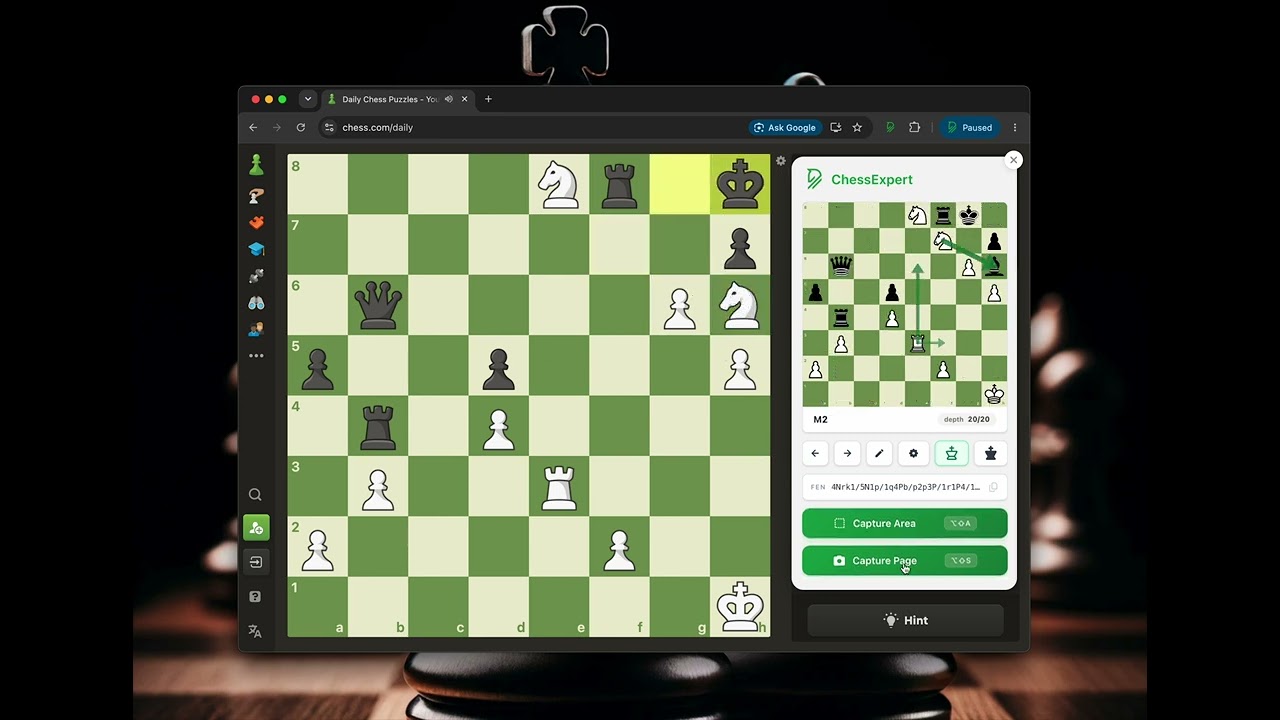Open the chess.com pawn logo home
The image size is (1280, 720).
pyautogui.click(x=256, y=165)
